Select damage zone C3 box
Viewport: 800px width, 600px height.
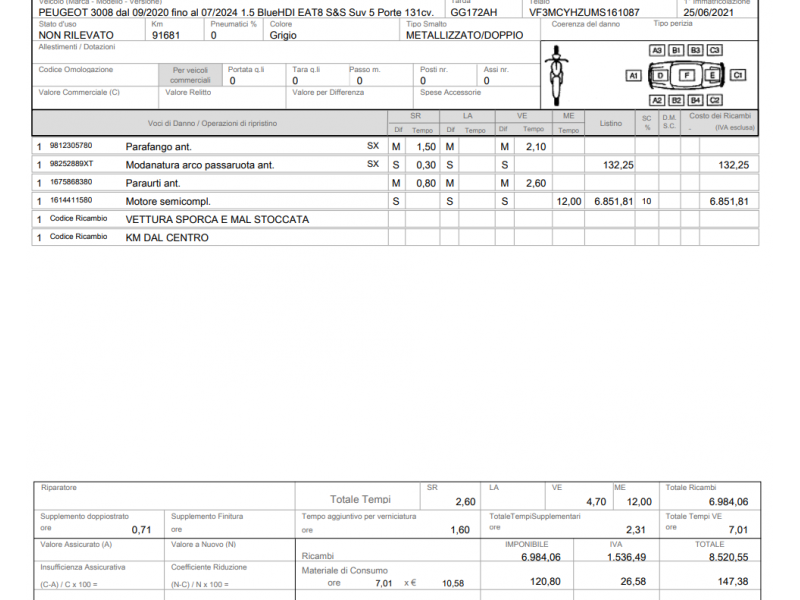click(714, 50)
